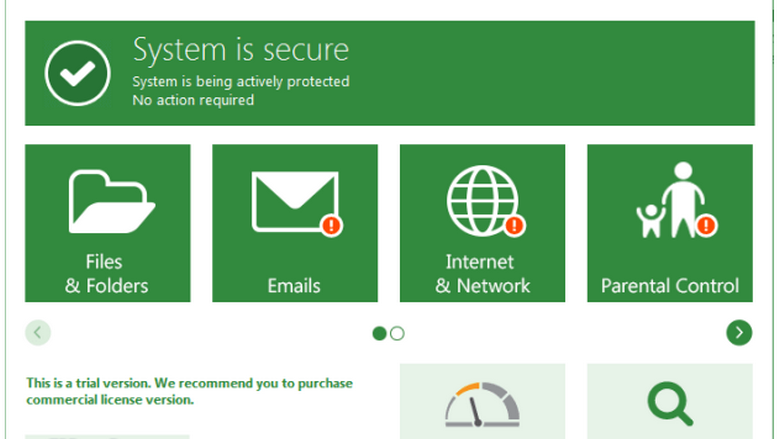Click the "Files & Folders" tile label
Viewport: 780px width, 439px height.
tap(106, 274)
